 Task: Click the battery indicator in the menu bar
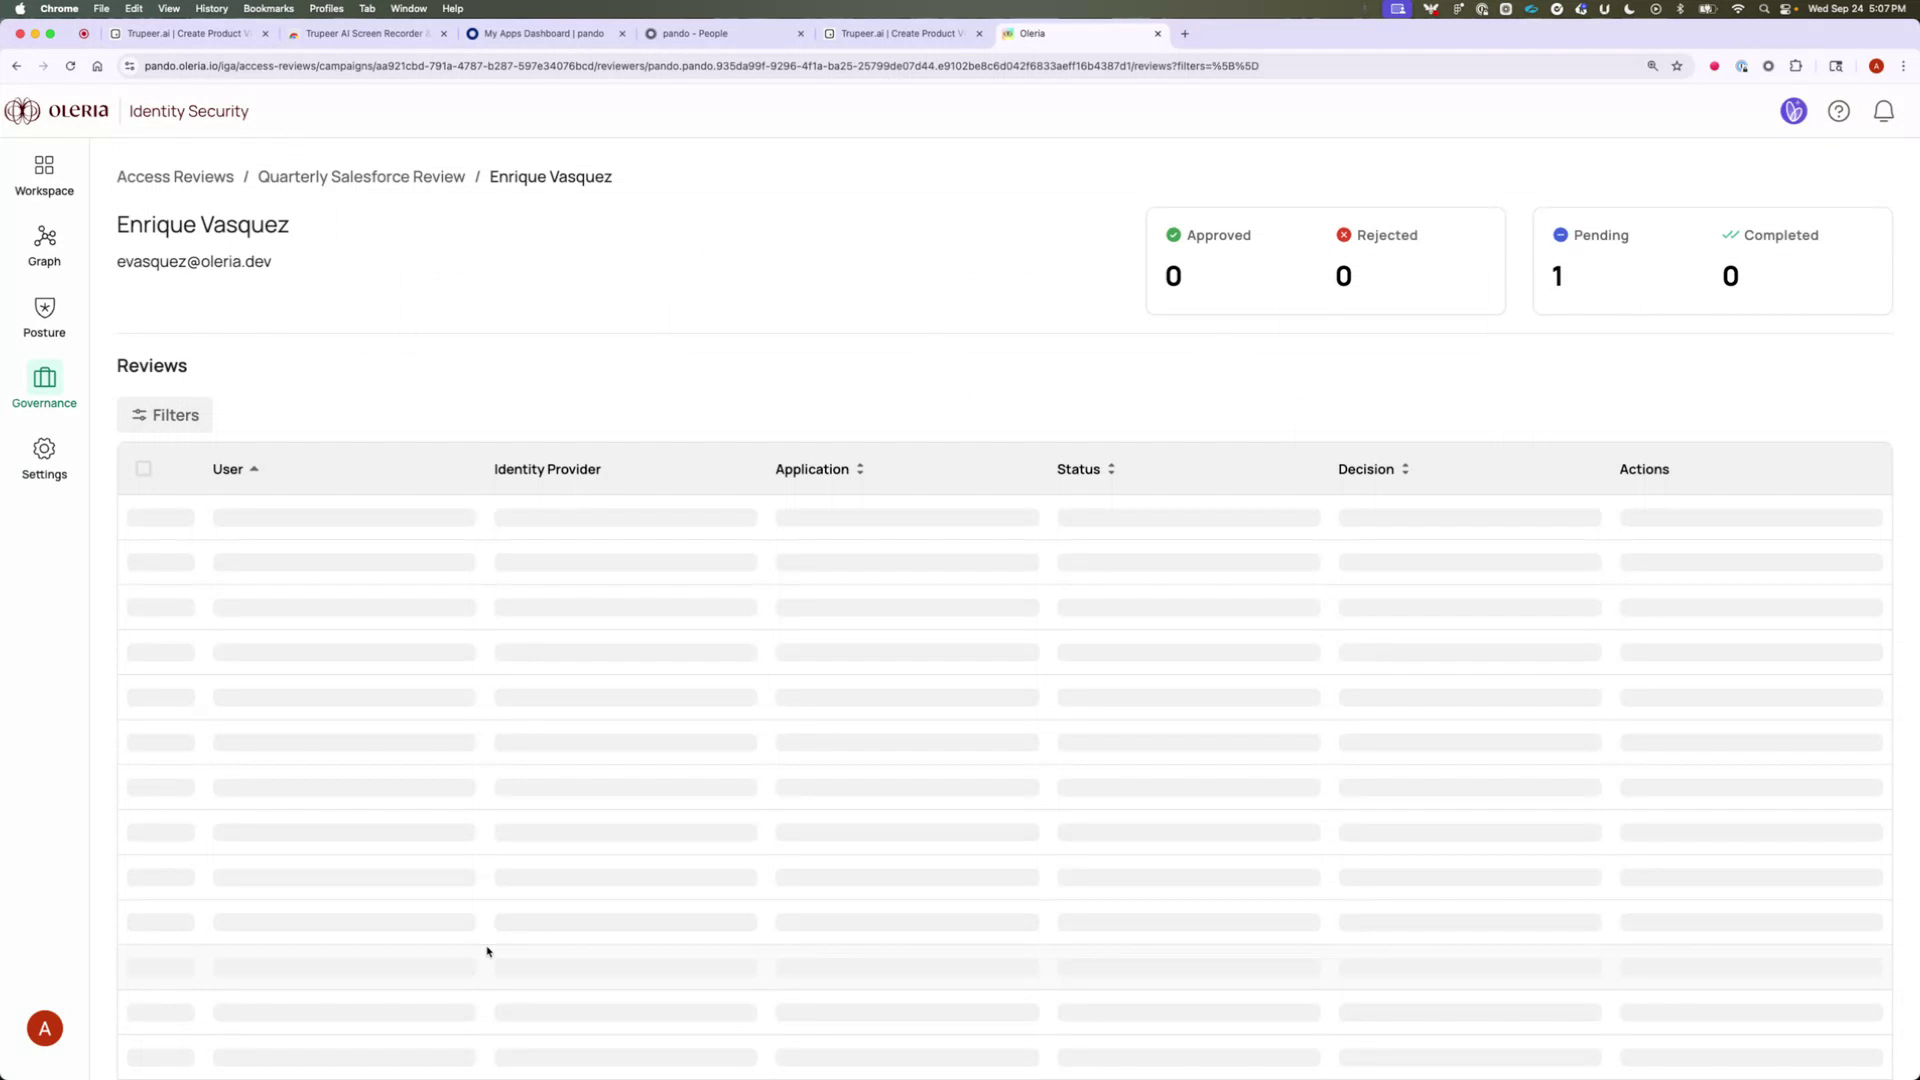click(1703, 8)
